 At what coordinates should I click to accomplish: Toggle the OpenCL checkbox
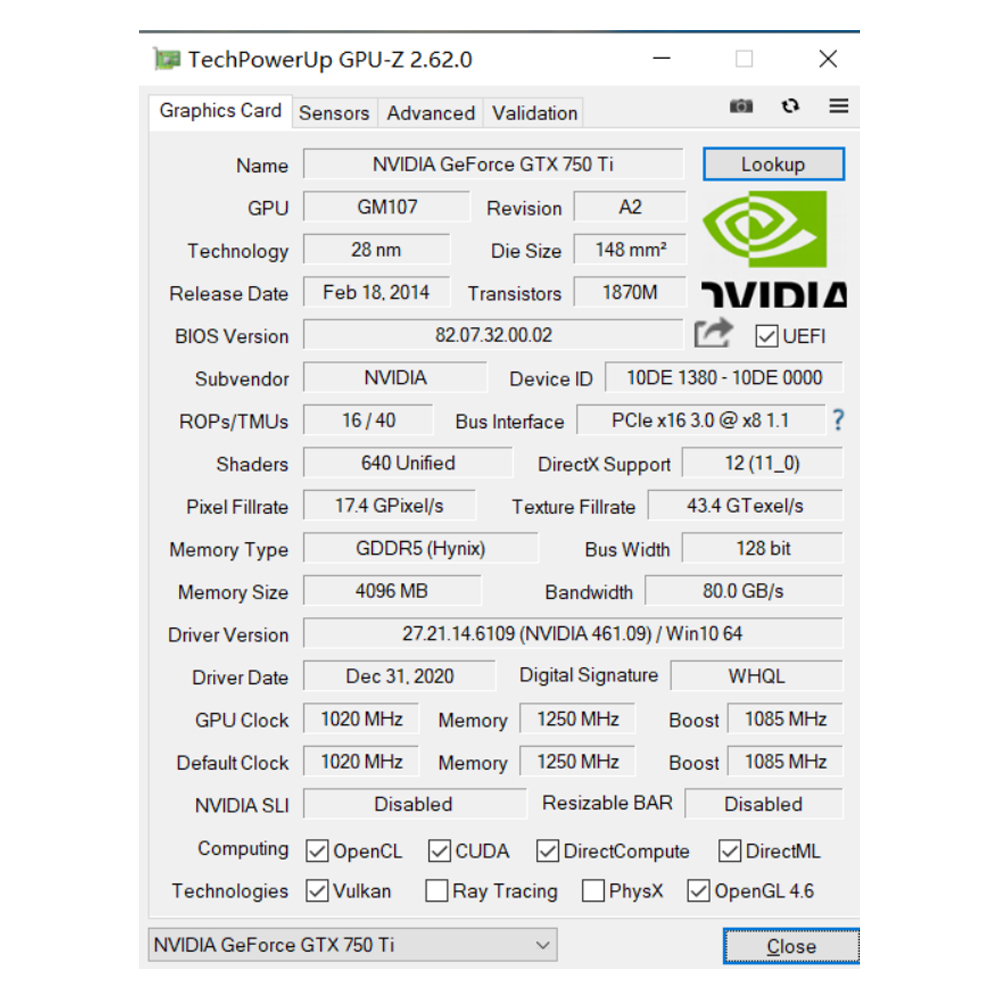tap(317, 851)
